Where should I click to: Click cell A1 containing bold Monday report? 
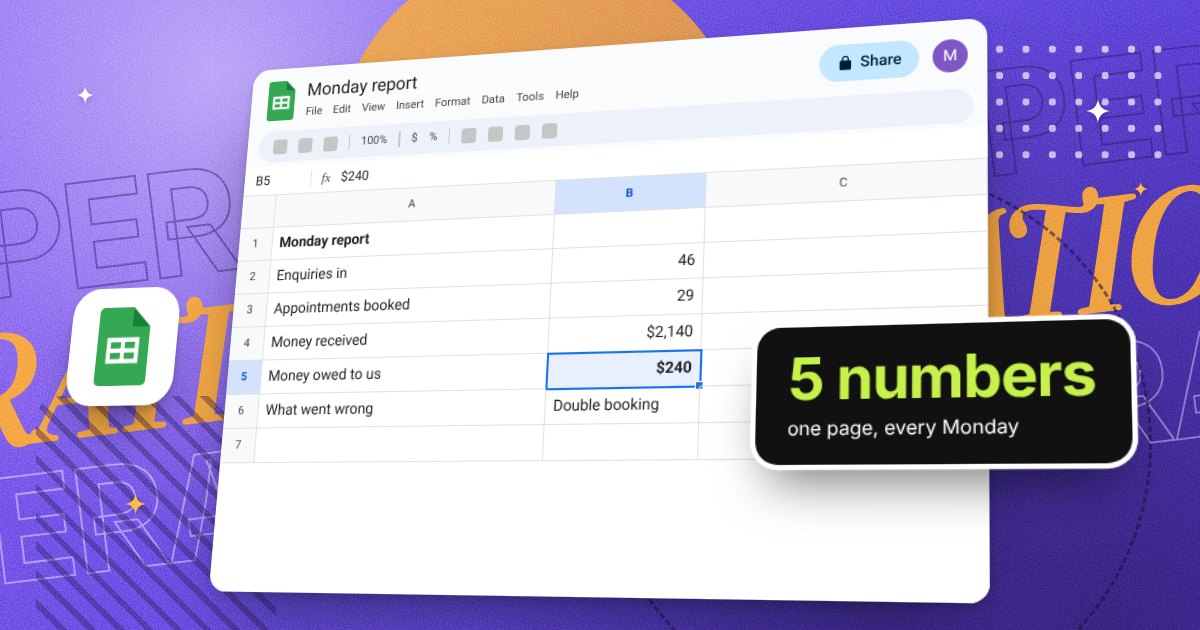tap(412, 238)
